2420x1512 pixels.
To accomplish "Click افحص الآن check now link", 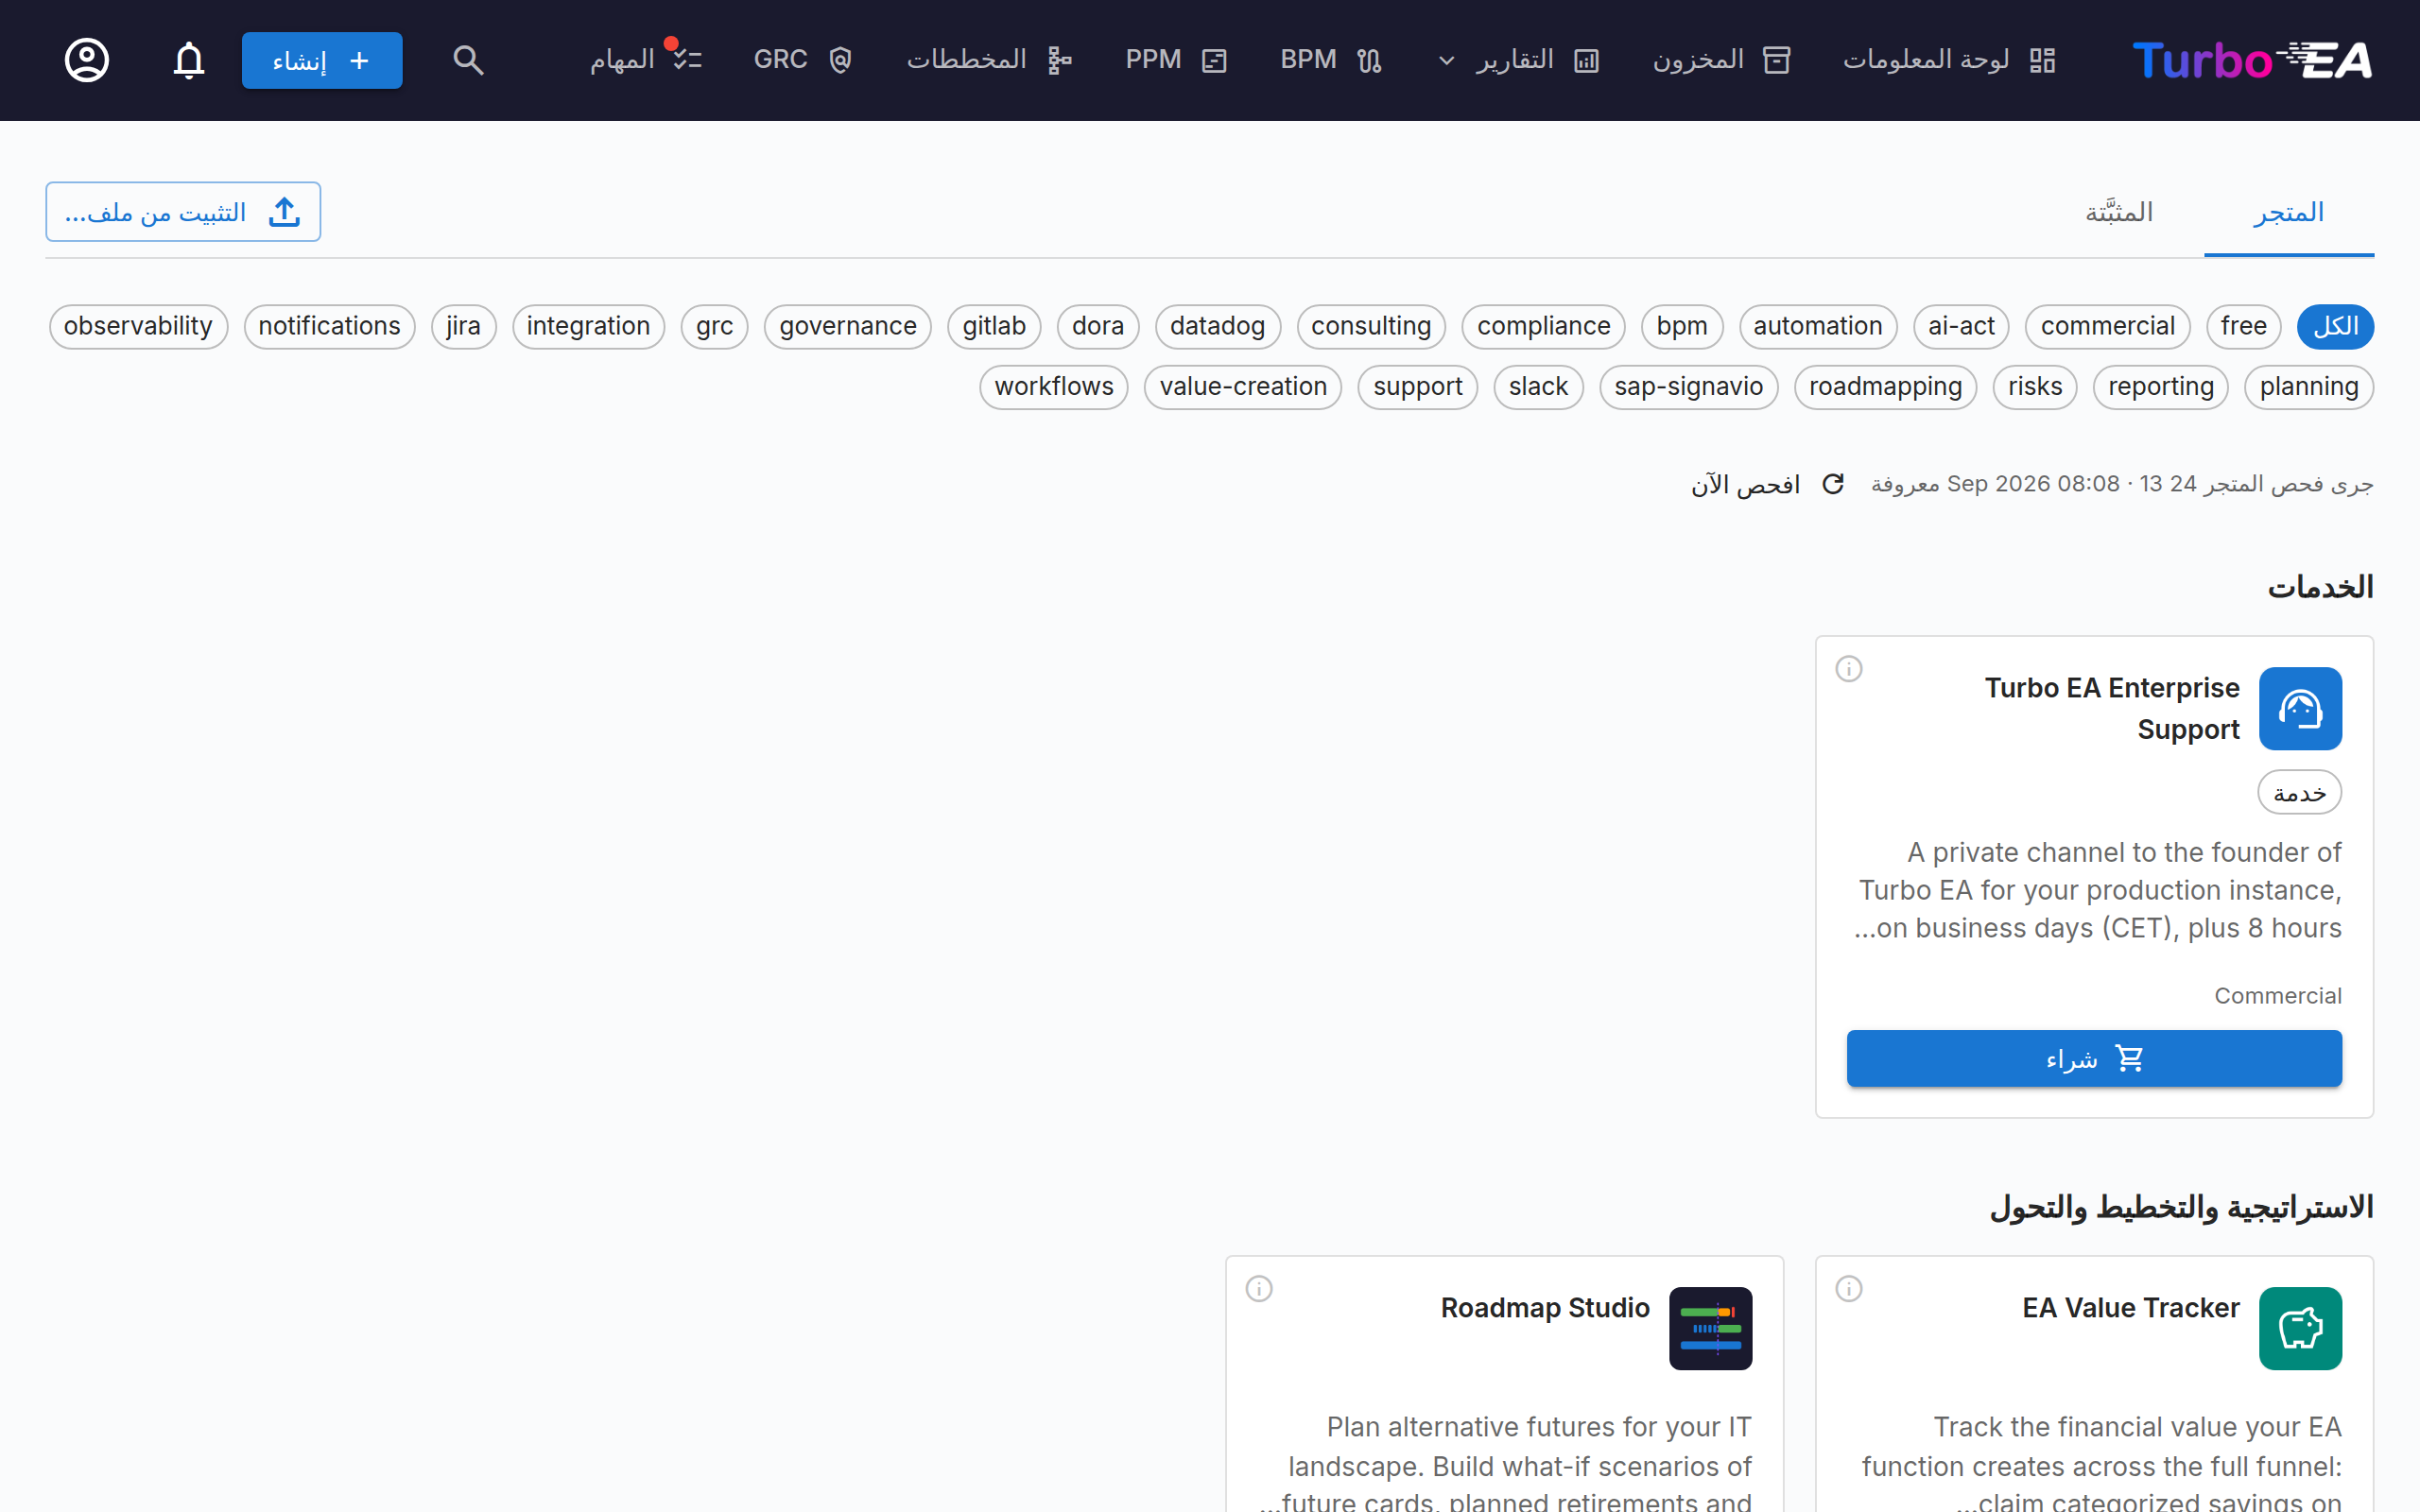I will (x=1745, y=485).
